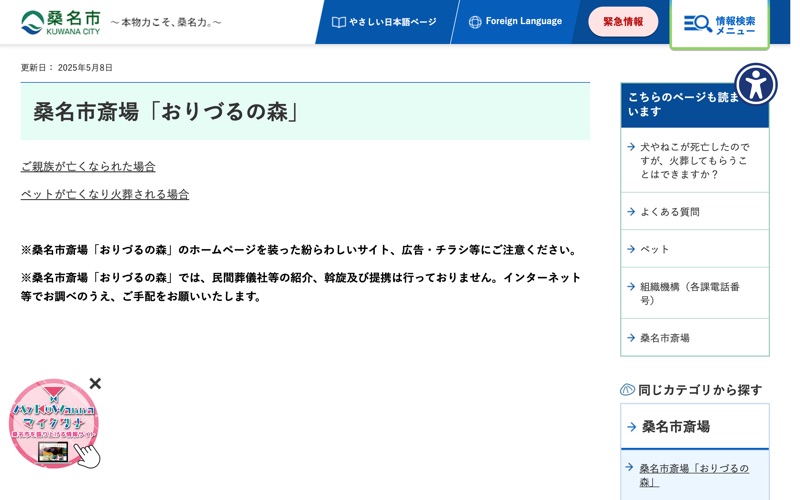Open the 情報検索メニュー search menu

[719, 24]
